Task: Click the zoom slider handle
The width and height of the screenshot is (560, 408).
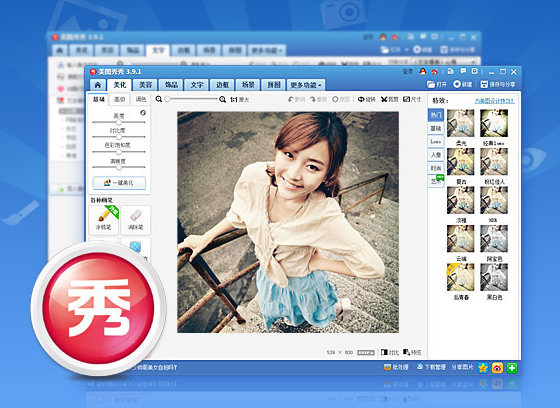Action: 167,99
